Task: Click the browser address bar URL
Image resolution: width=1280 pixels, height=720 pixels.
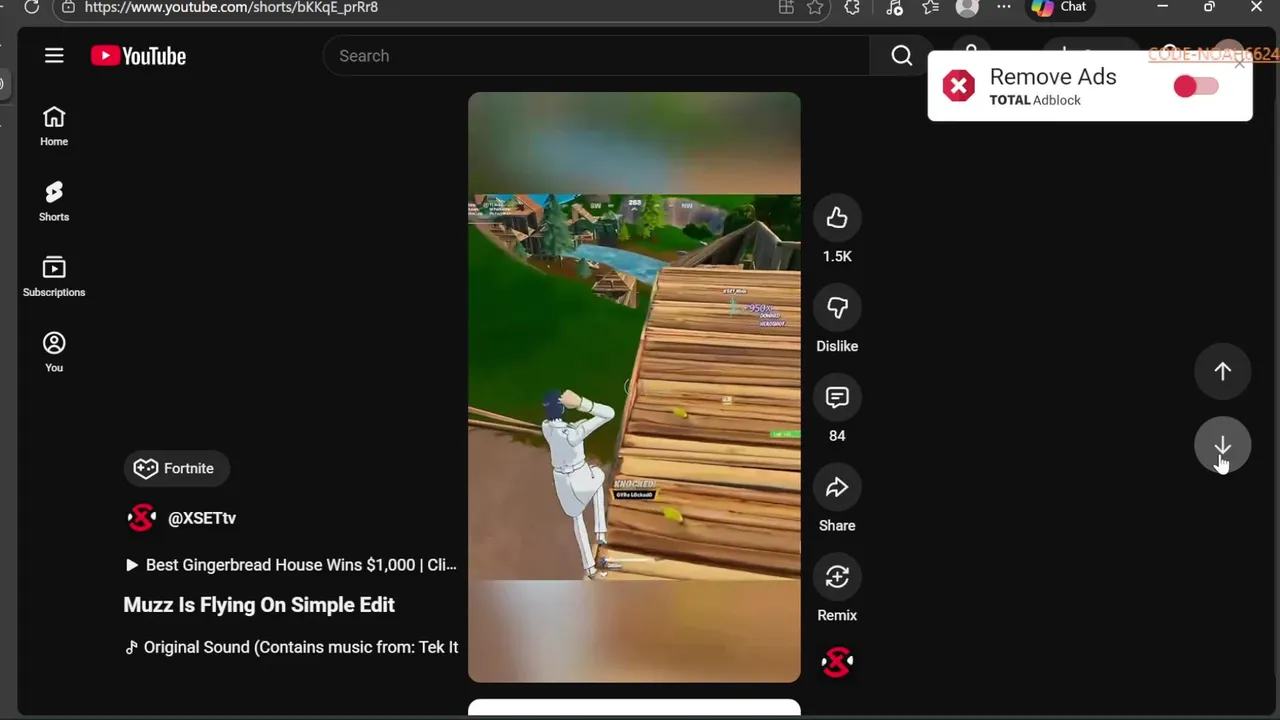Action: coord(231,7)
